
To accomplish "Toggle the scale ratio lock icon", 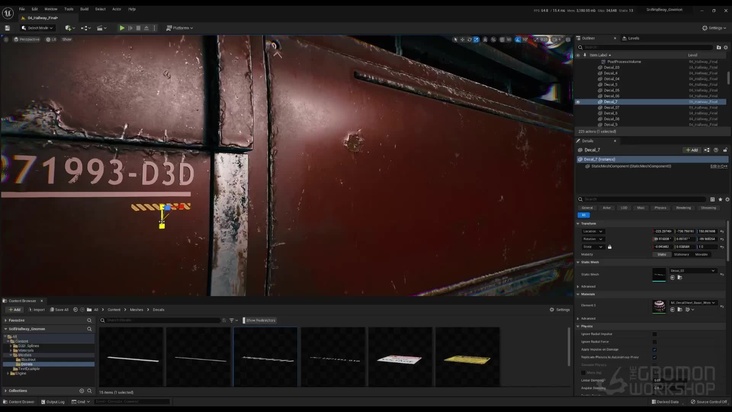I will [610, 247].
